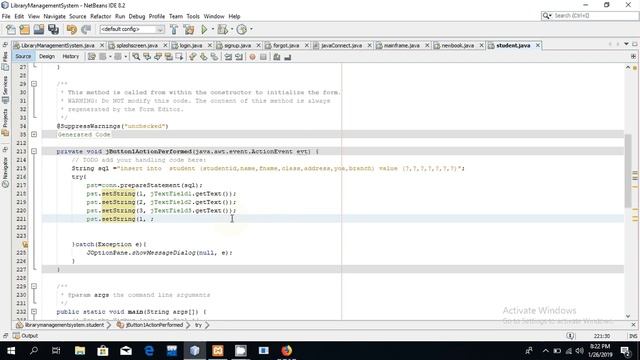Collapse the fold at line 29 comment
This screenshot has width=640, height=360.
(x=34, y=84)
